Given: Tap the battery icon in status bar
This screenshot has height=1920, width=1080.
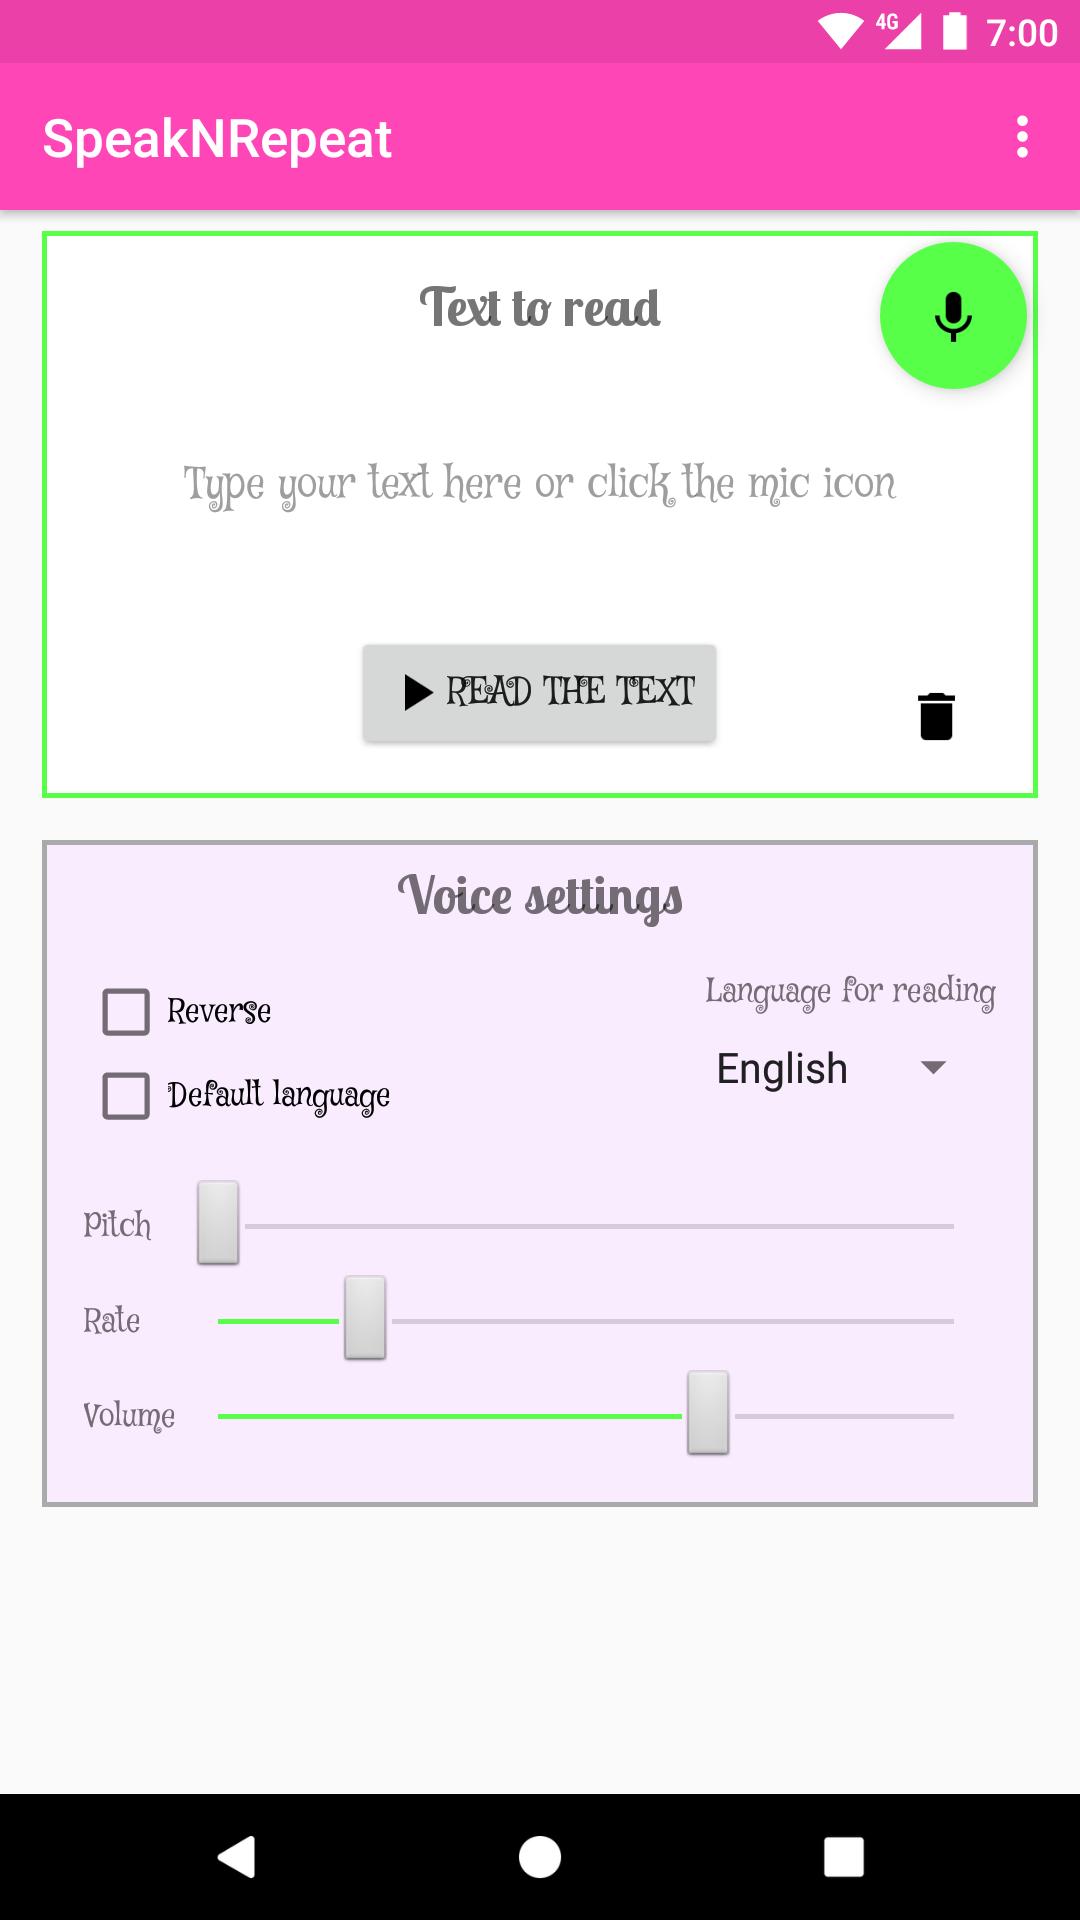Looking at the screenshot, I should [x=955, y=32].
